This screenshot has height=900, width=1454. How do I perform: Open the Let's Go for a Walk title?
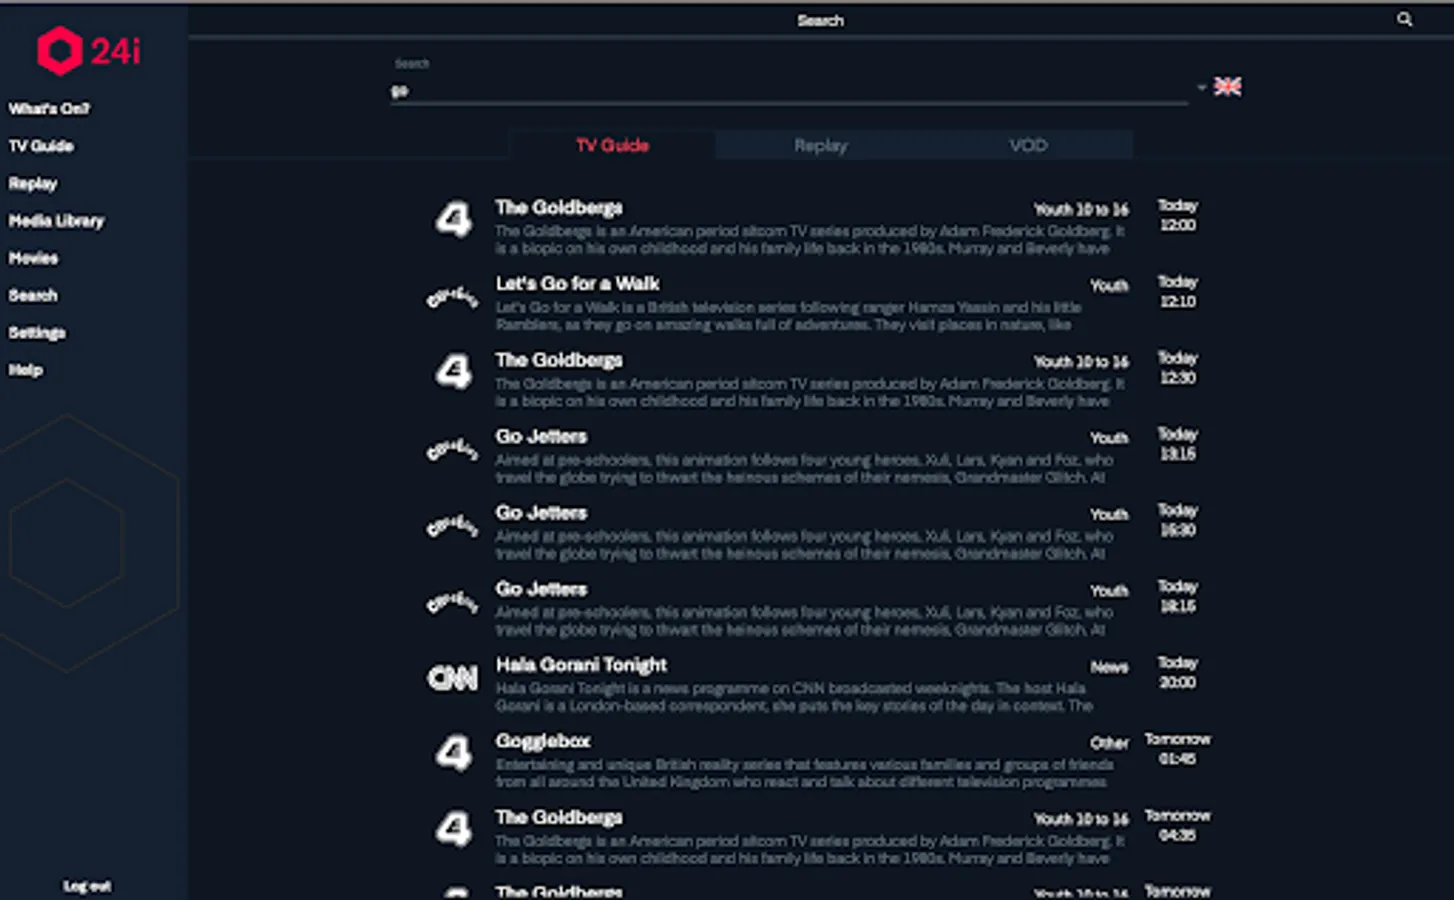click(x=577, y=284)
